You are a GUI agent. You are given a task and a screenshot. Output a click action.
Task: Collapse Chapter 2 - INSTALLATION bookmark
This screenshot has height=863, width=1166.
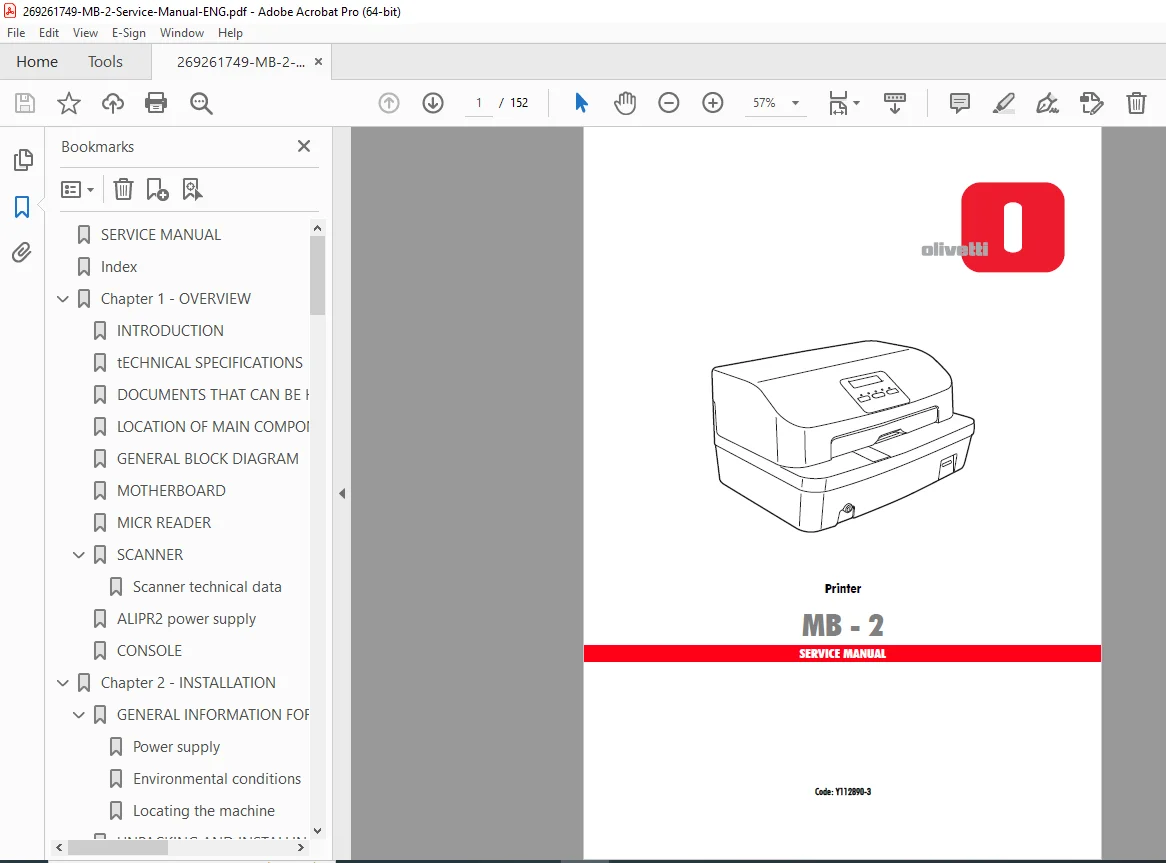63,682
